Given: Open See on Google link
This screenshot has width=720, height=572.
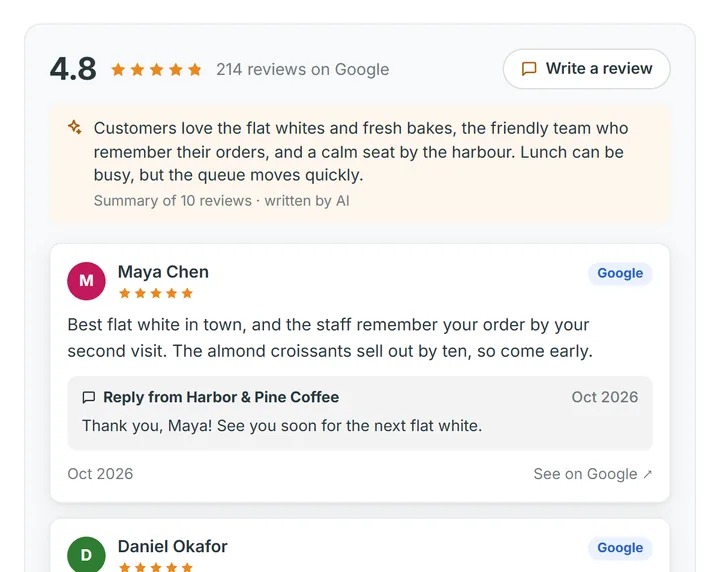Looking at the screenshot, I should (592, 474).
